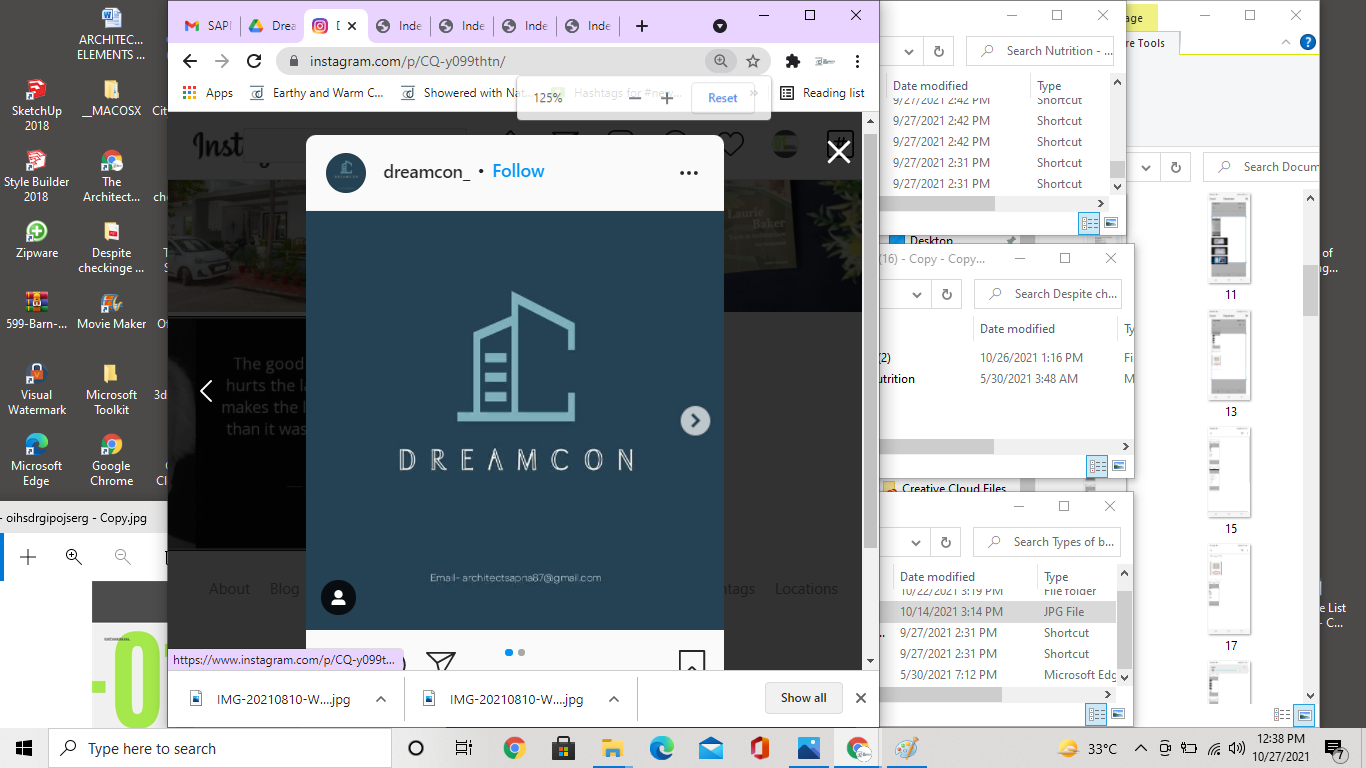1366x768 pixels.
Task: Switch to the Google Drive tab
Action: (x=270, y=26)
